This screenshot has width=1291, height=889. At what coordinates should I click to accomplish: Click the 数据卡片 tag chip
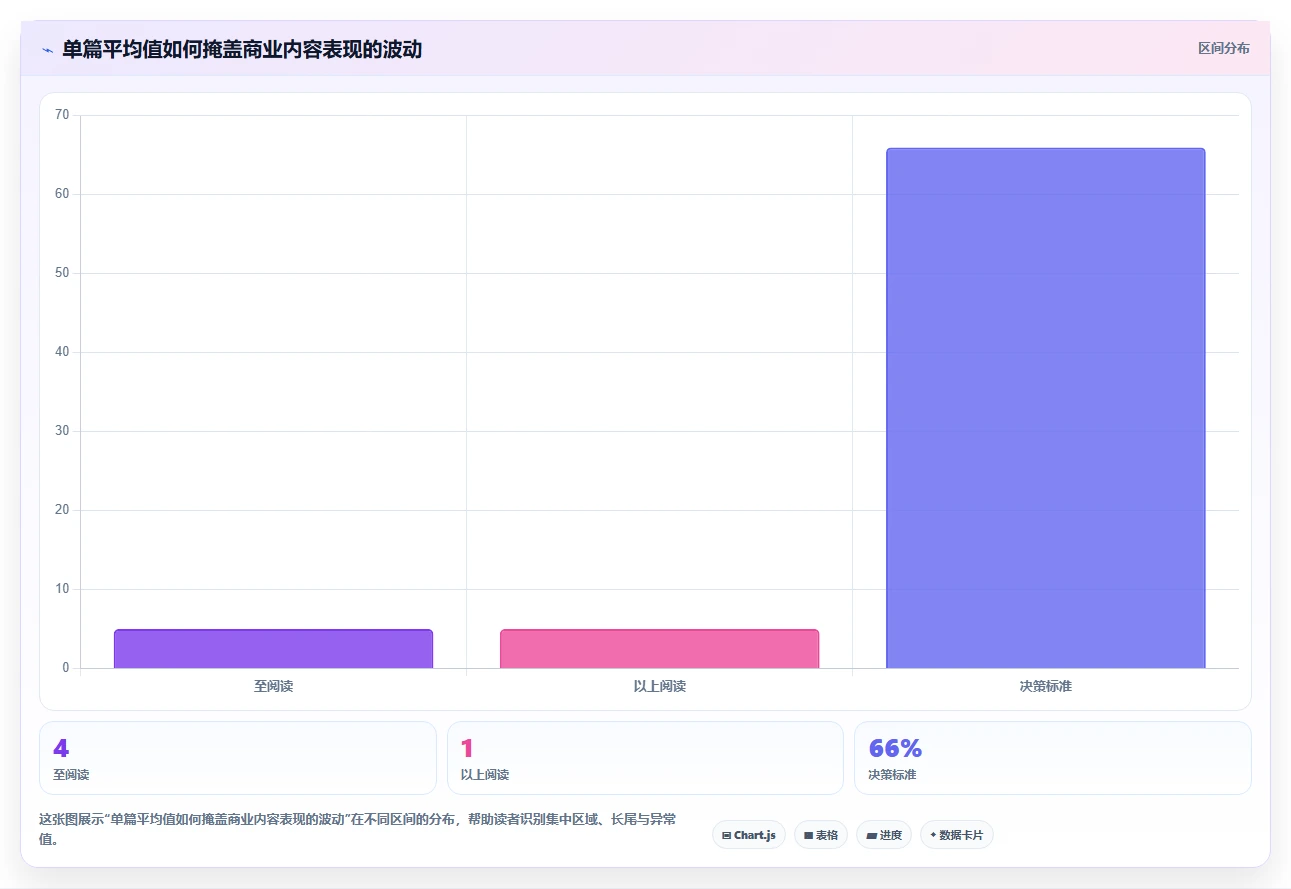(957, 835)
